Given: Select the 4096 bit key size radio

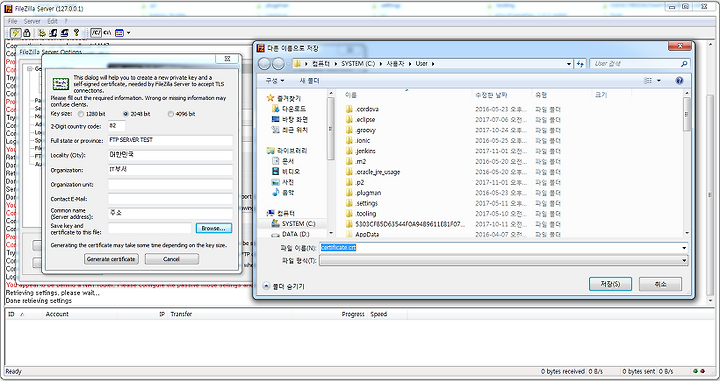Looking at the screenshot, I should (x=170, y=114).
